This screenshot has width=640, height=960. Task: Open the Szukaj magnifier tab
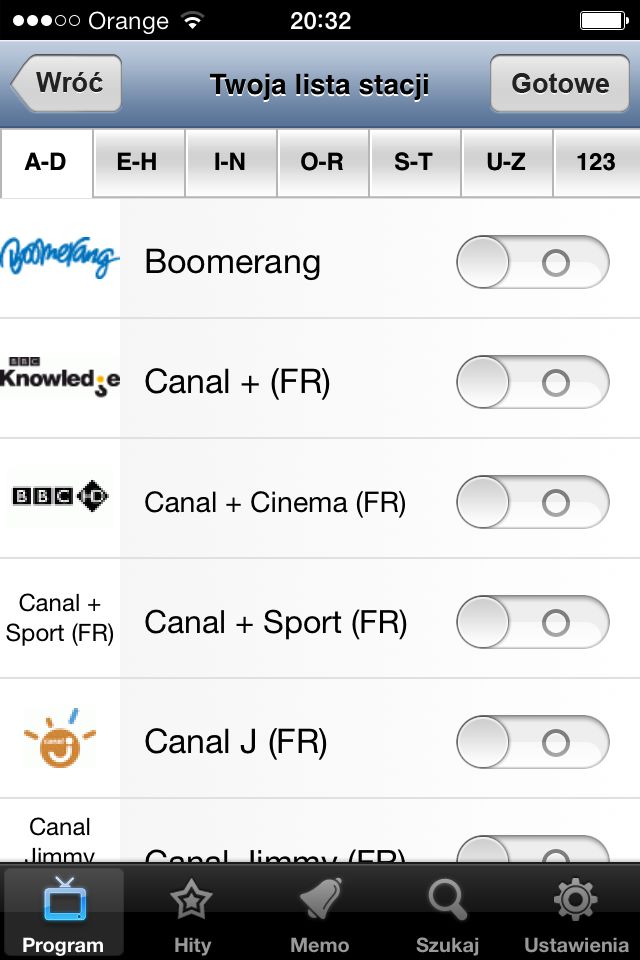(448, 913)
